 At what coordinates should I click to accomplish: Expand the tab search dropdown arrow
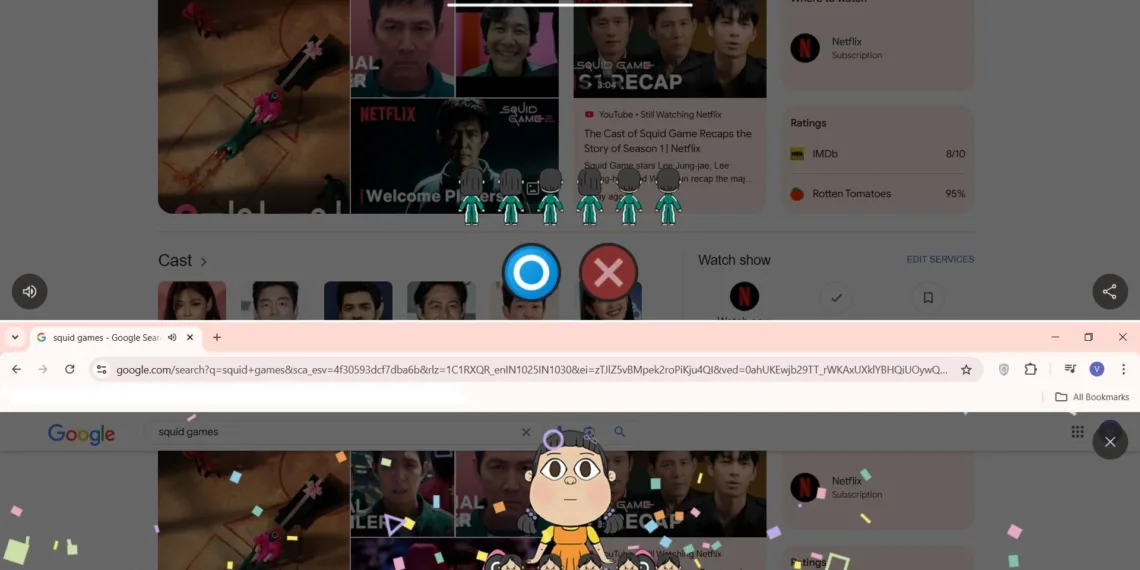coord(14,338)
